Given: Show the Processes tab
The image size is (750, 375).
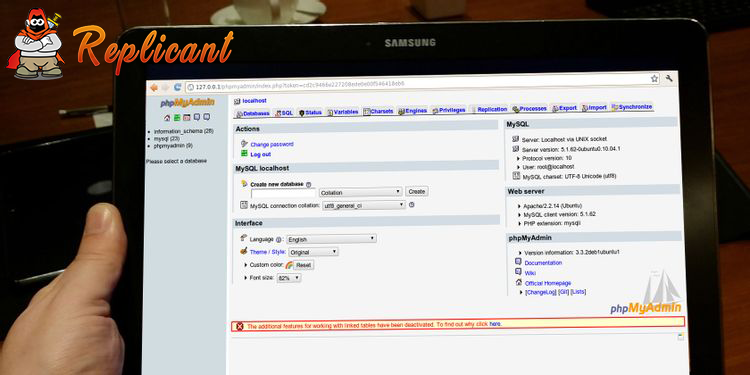Looking at the screenshot, I should [529, 109].
